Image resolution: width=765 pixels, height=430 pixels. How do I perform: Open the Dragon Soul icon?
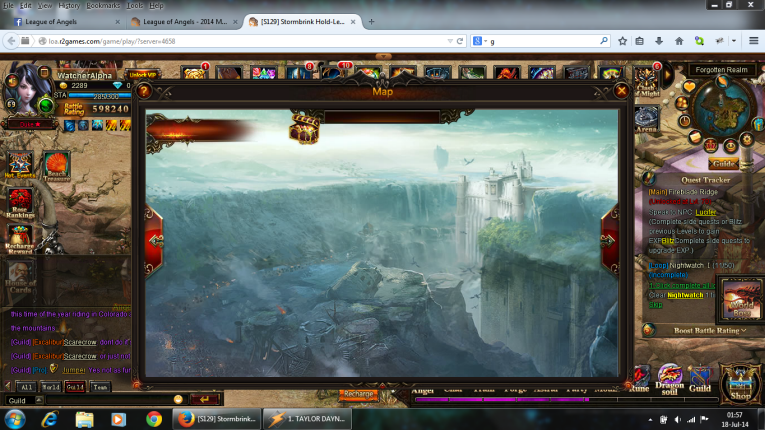point(670,381)
